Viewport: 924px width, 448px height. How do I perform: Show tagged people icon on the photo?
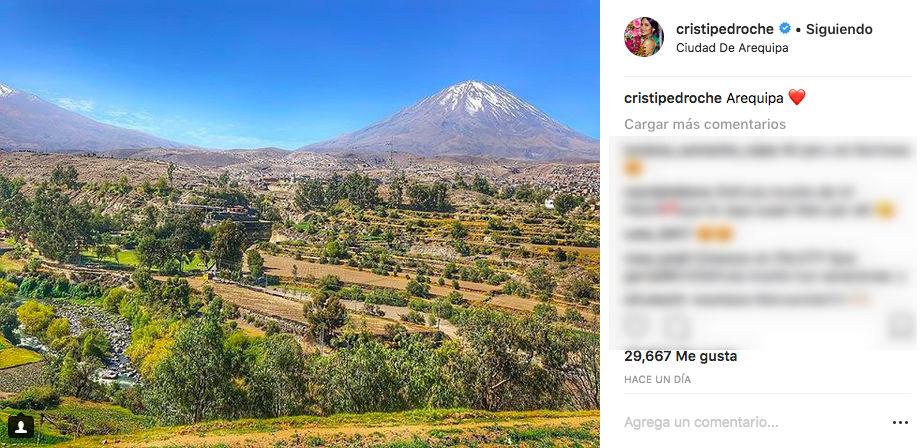21,427
